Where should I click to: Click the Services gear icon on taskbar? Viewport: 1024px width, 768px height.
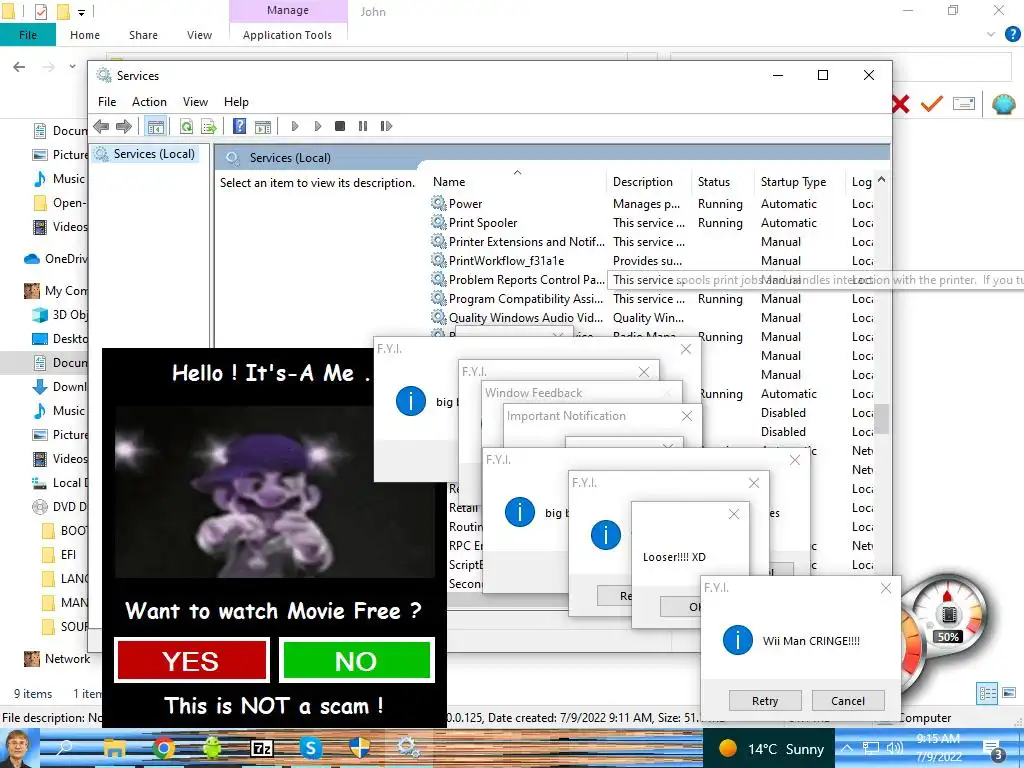tap(409, 747)
